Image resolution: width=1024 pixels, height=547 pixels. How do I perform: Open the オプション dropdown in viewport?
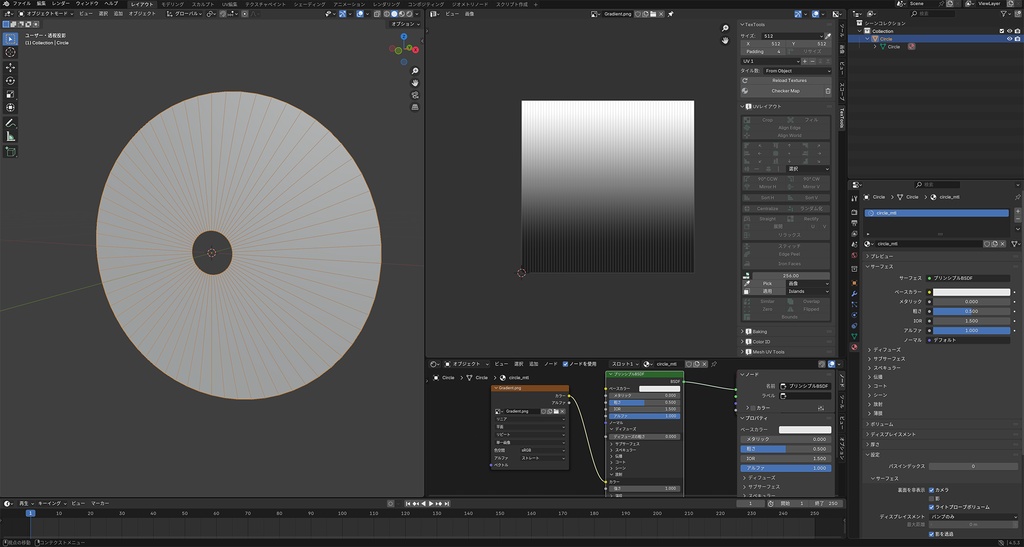coord(405,23)
